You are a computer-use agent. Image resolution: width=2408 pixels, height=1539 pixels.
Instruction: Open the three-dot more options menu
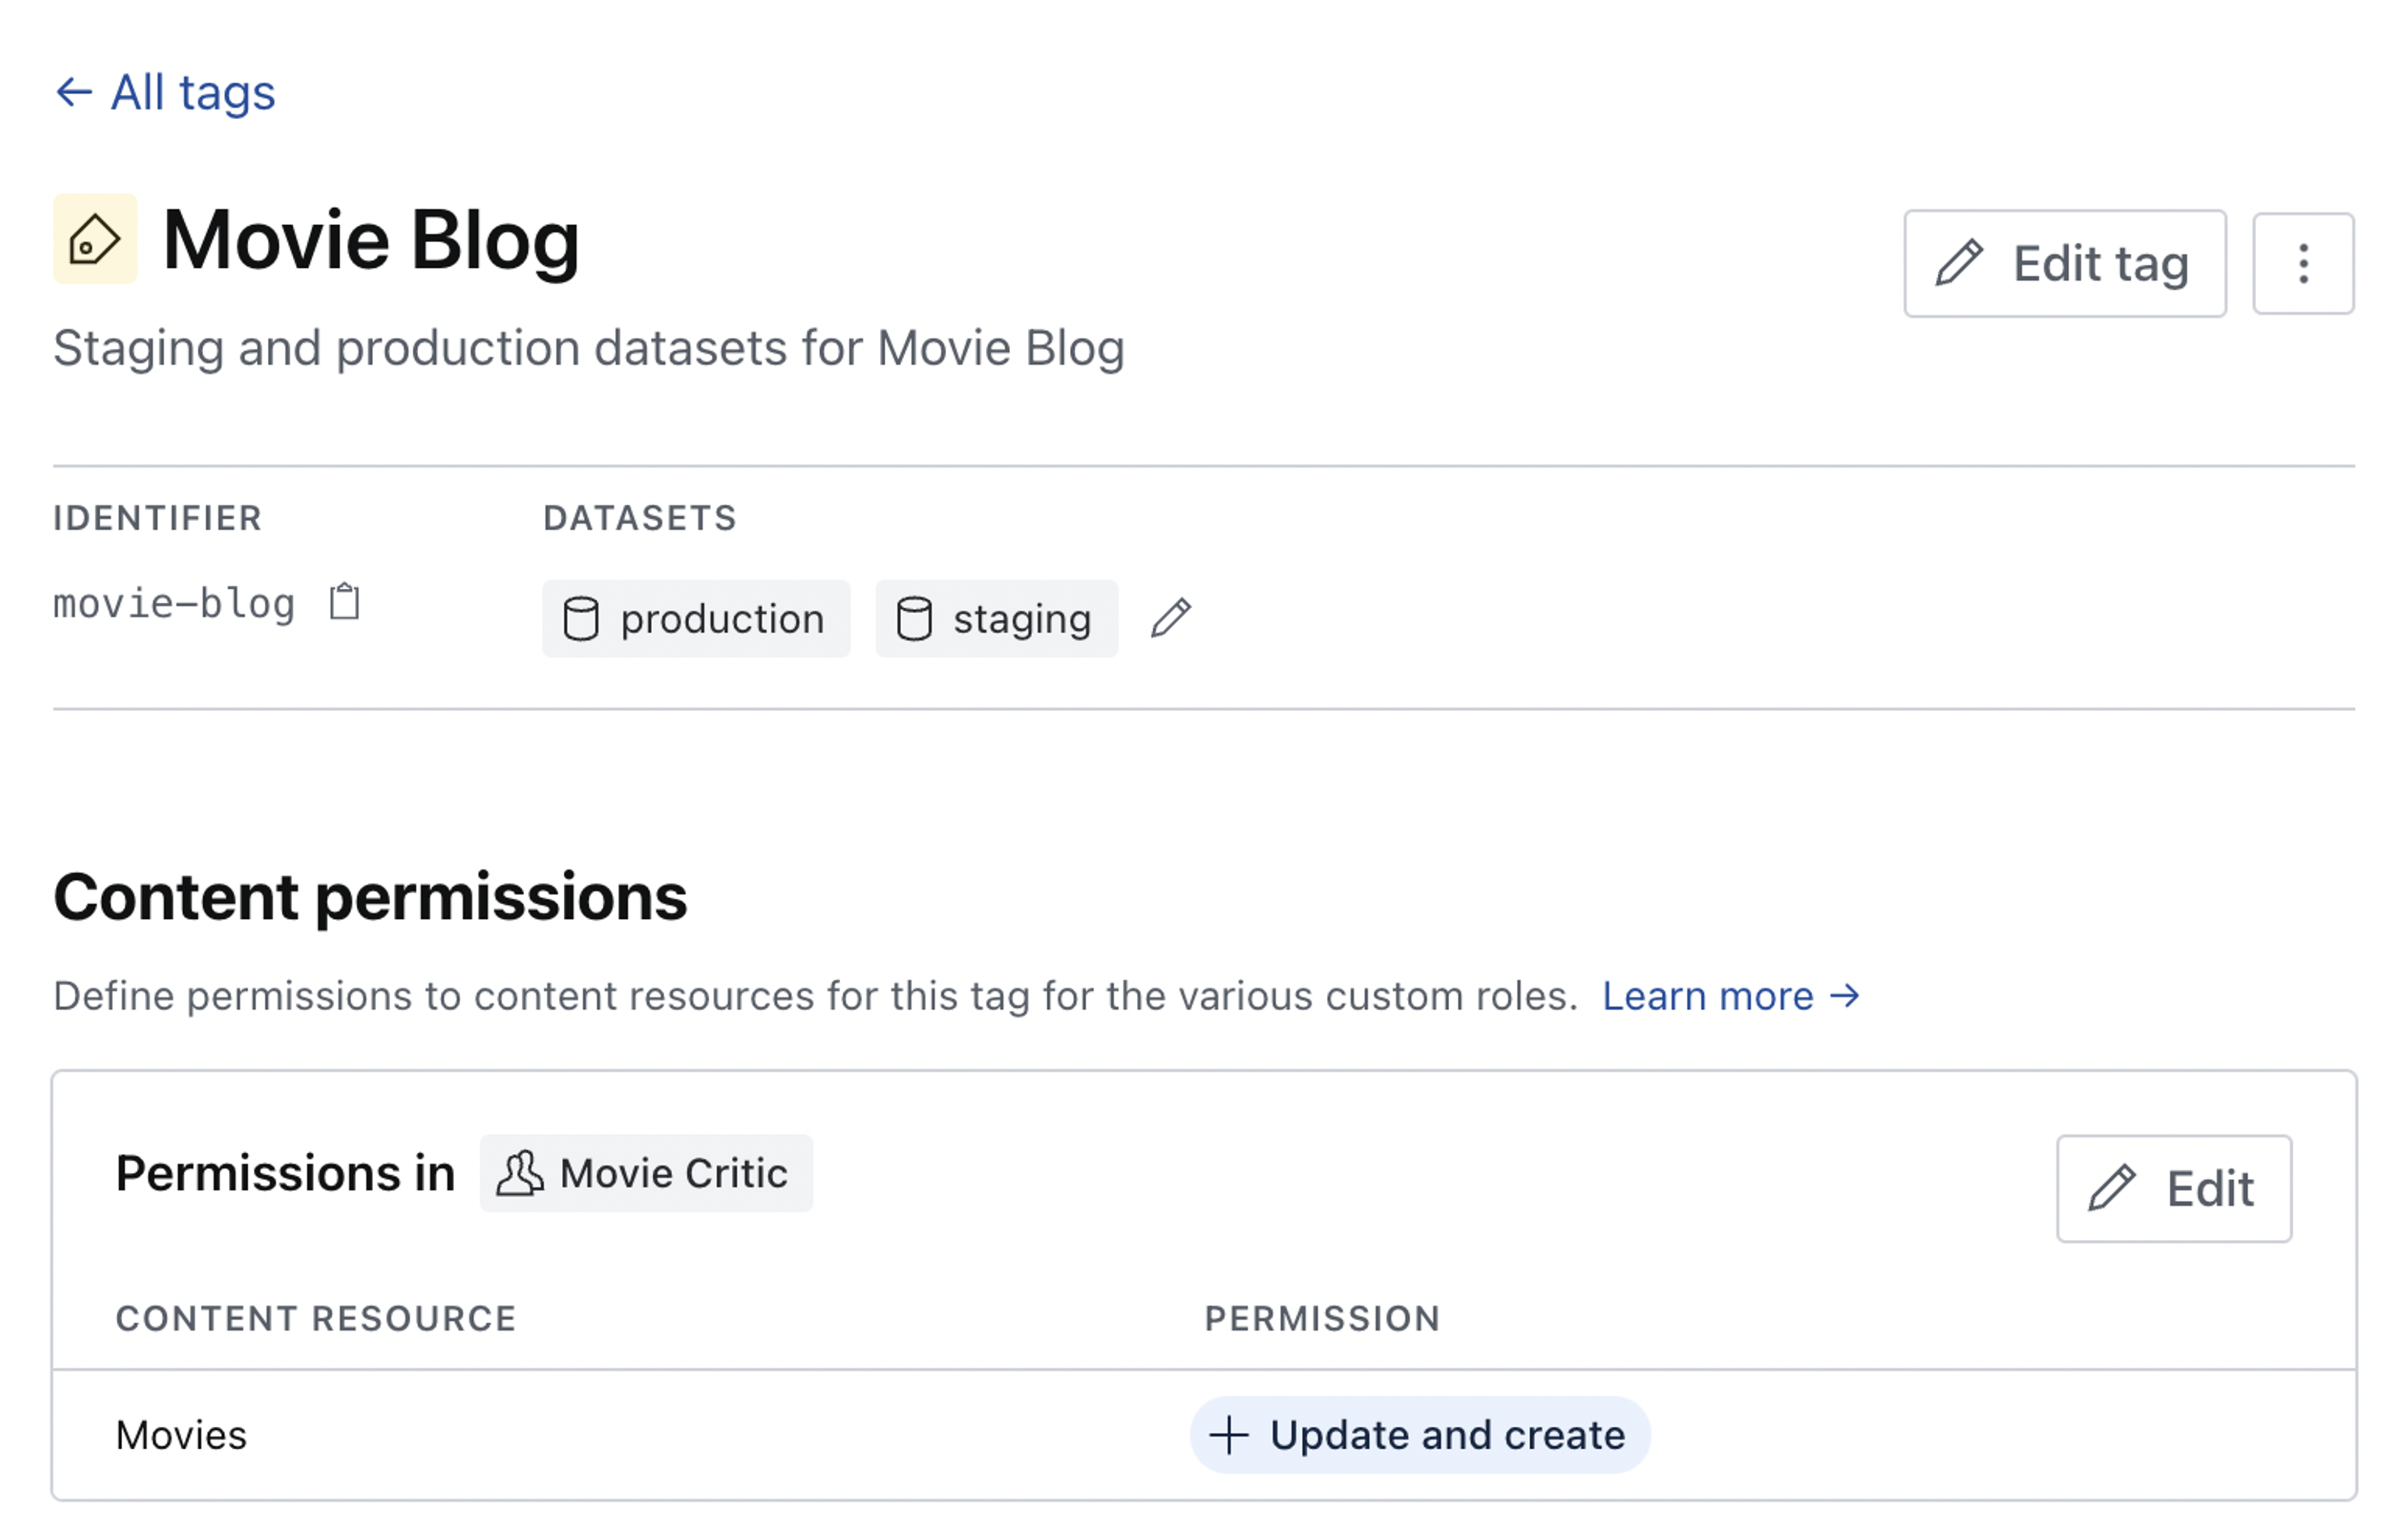tap(2303, 264)
